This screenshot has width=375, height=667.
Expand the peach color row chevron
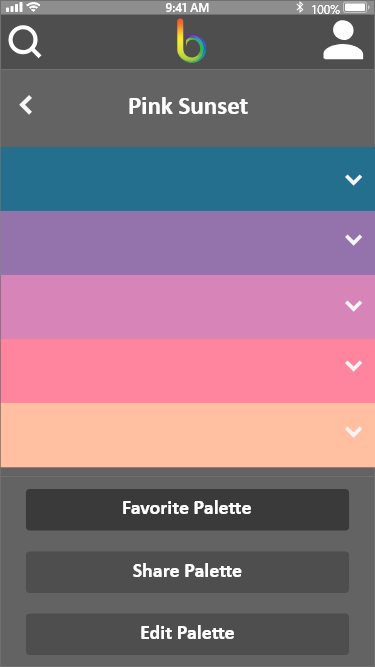[353, 431]
